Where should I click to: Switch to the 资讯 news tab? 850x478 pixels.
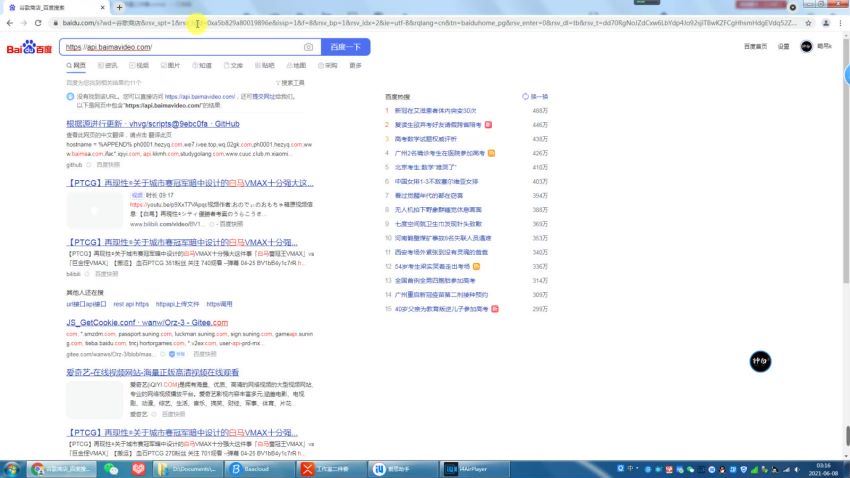(107, 66)
